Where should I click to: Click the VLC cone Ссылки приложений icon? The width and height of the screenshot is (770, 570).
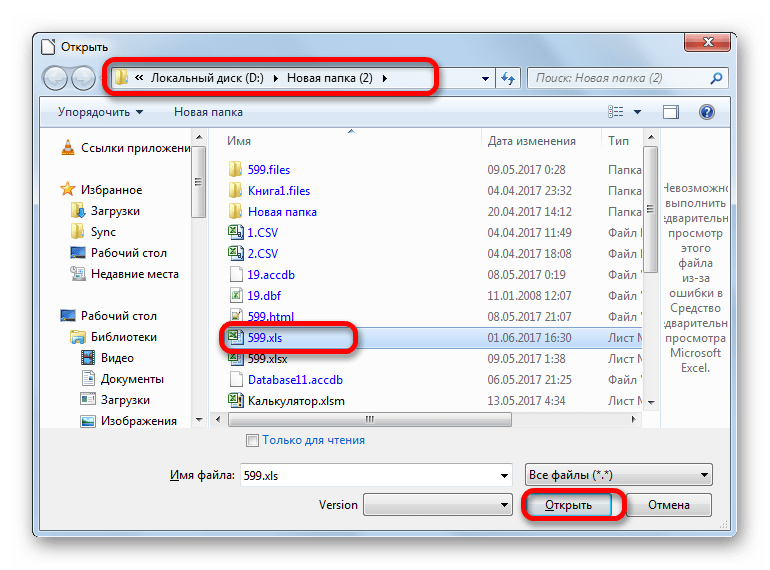68,147
